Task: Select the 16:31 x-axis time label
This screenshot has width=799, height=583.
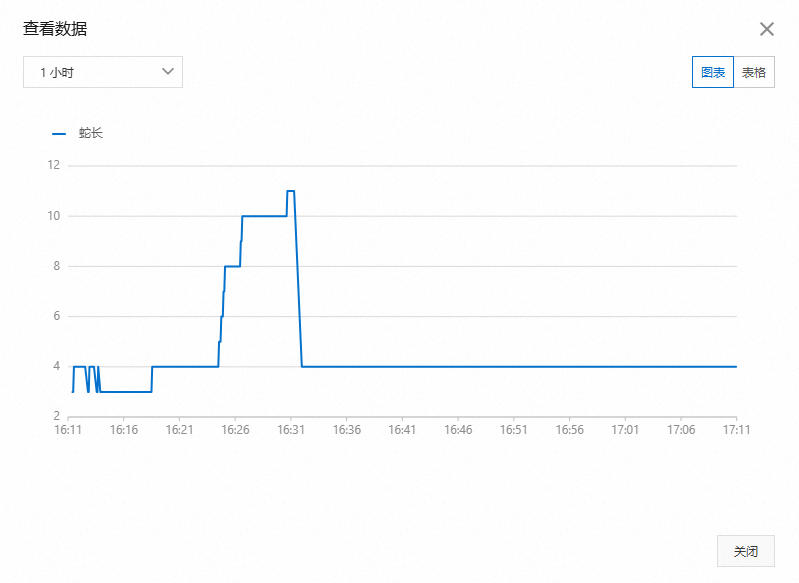Action: [x=291, y=430]
